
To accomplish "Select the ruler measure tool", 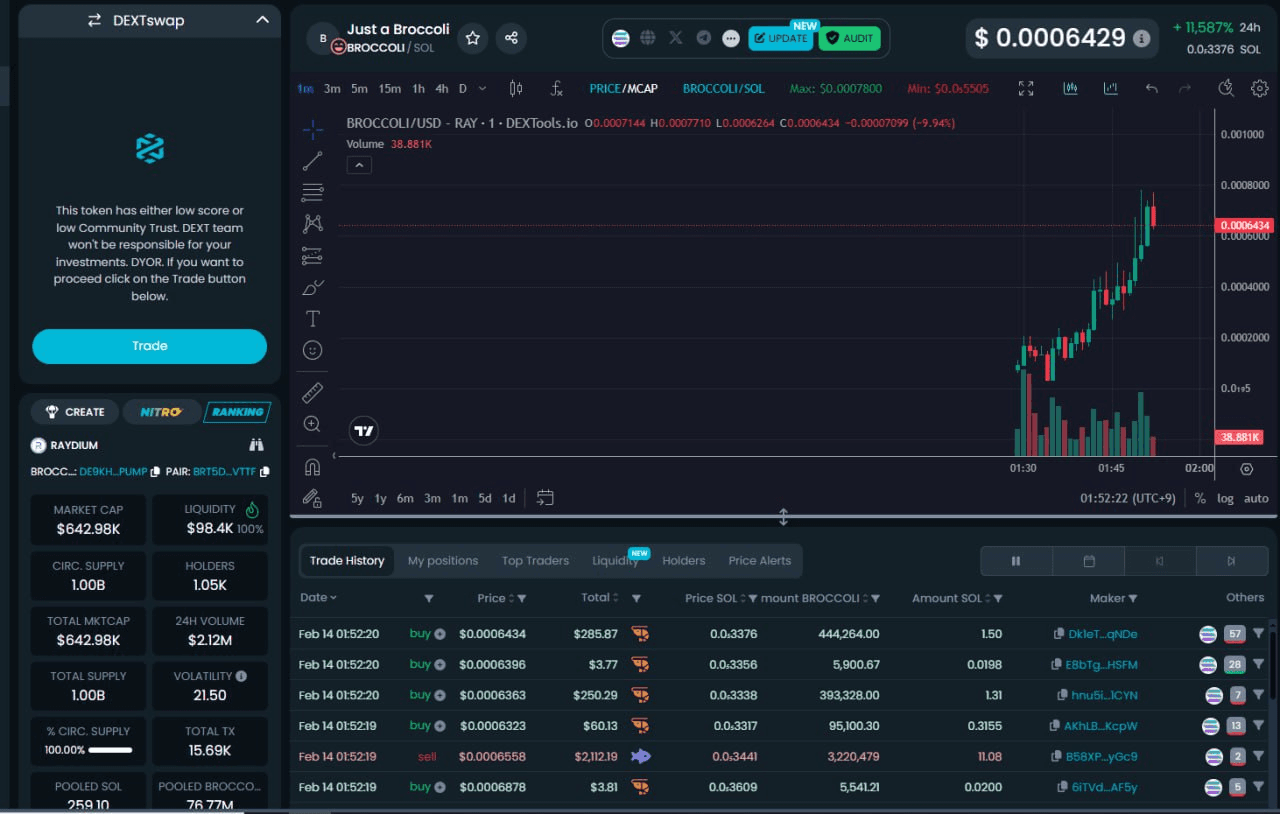I will tap(312, 392).
